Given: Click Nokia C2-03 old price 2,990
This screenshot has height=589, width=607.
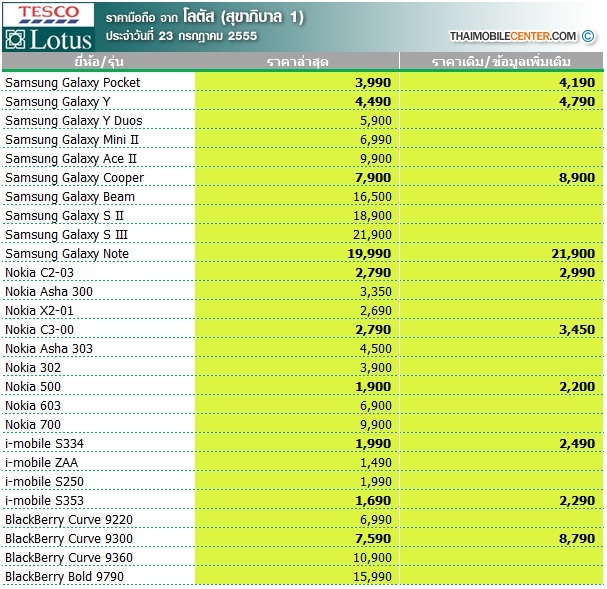Looking at the screenshot, I should pos(577,272).
